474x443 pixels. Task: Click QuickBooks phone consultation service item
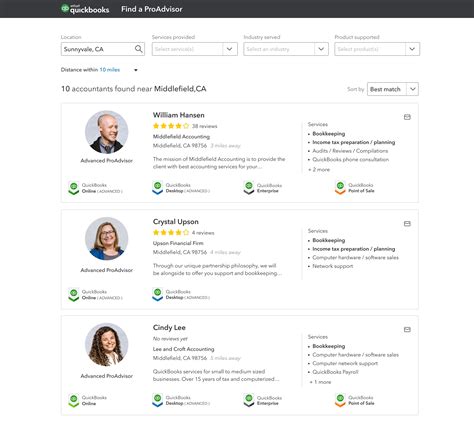[x=351, y=159]
